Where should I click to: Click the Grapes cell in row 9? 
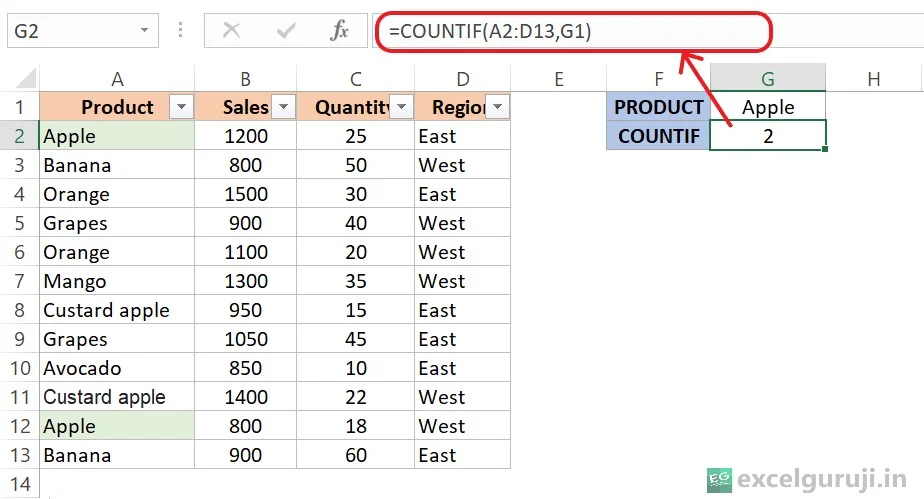[x=117, y=339]
